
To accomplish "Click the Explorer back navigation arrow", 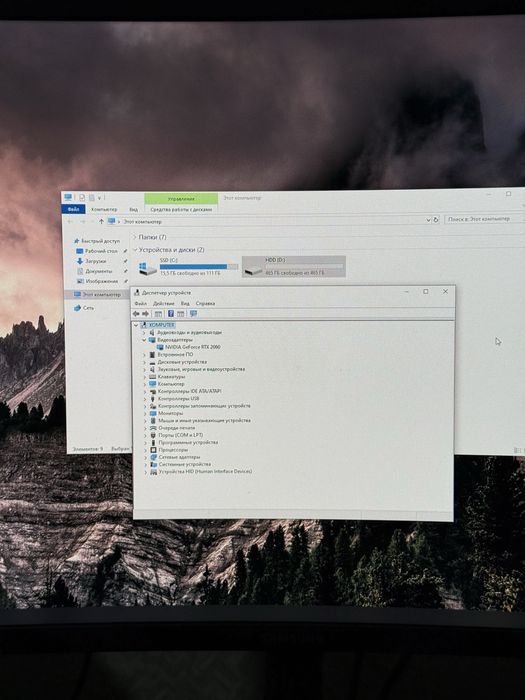I will pyautogui.click(x=71, y=222).
